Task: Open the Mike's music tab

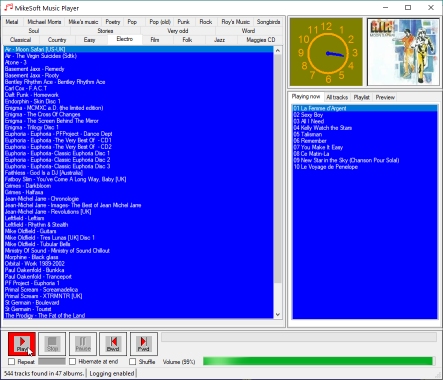Action: click(83, 22)
